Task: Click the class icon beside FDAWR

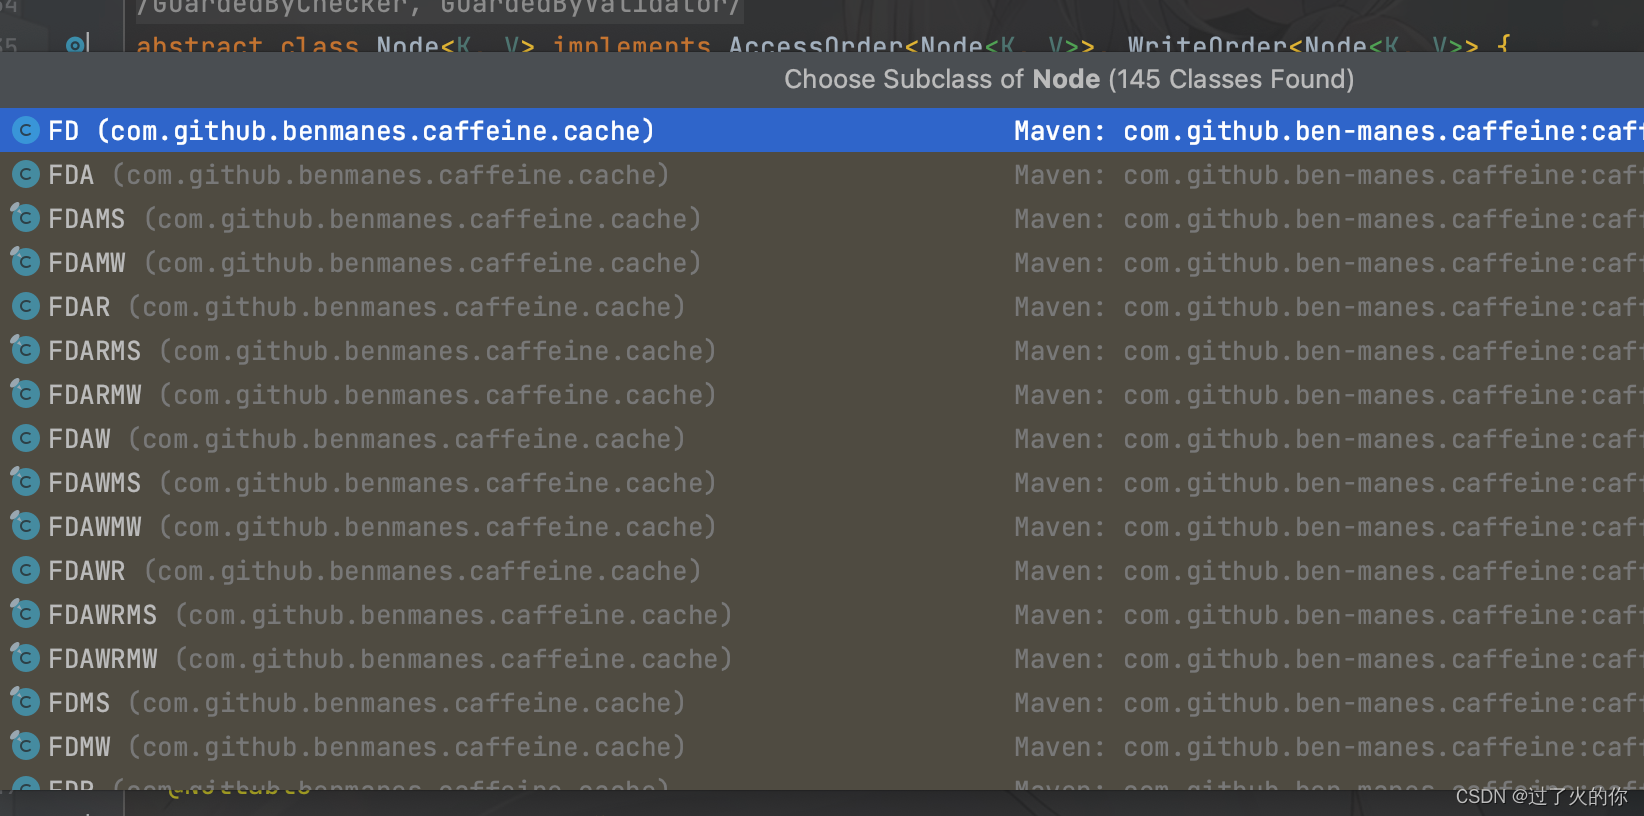Action: (25, 570)
